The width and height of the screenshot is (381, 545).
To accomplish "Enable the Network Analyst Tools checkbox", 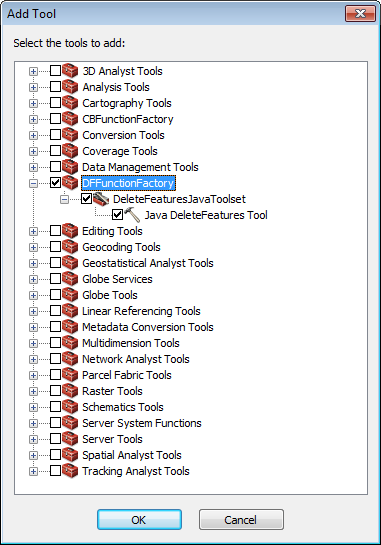I will (x=56, y=358).
